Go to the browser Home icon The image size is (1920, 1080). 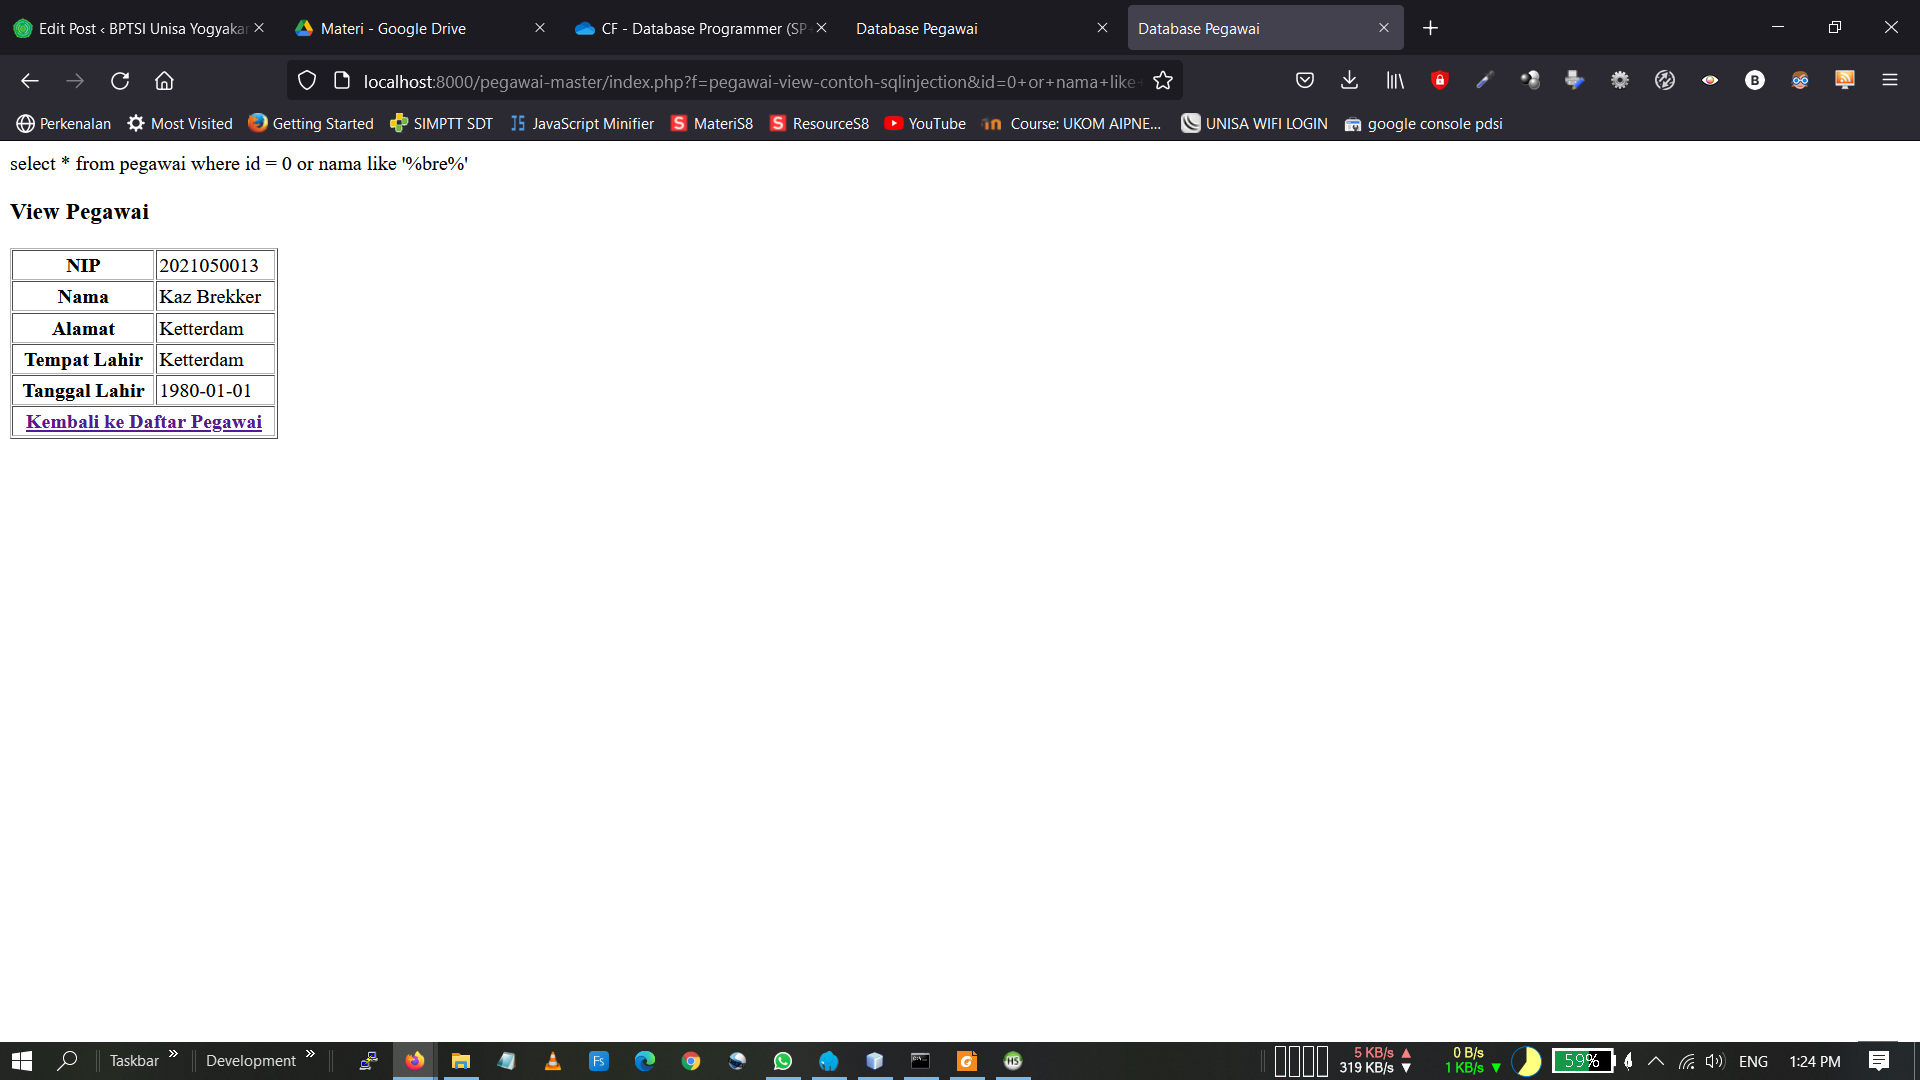pos(164,81)
